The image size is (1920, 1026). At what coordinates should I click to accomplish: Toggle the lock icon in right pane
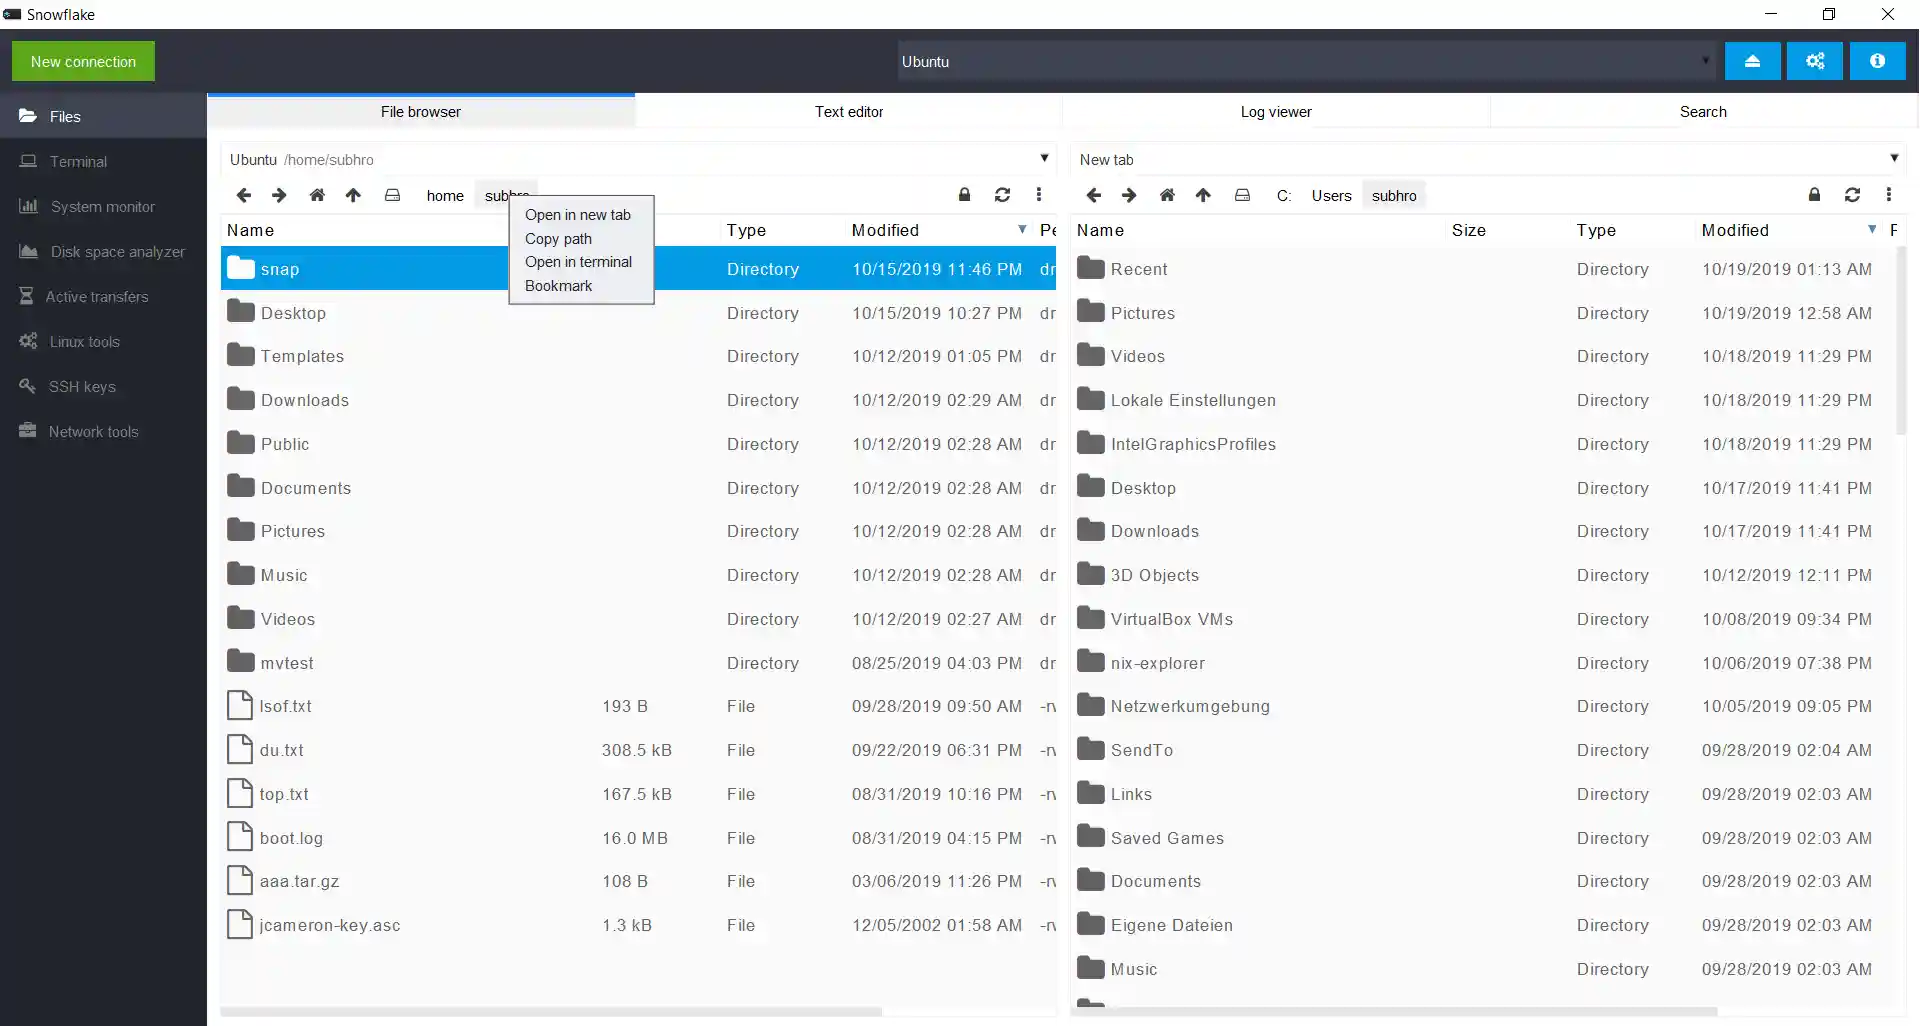[x=1814, y=195]
